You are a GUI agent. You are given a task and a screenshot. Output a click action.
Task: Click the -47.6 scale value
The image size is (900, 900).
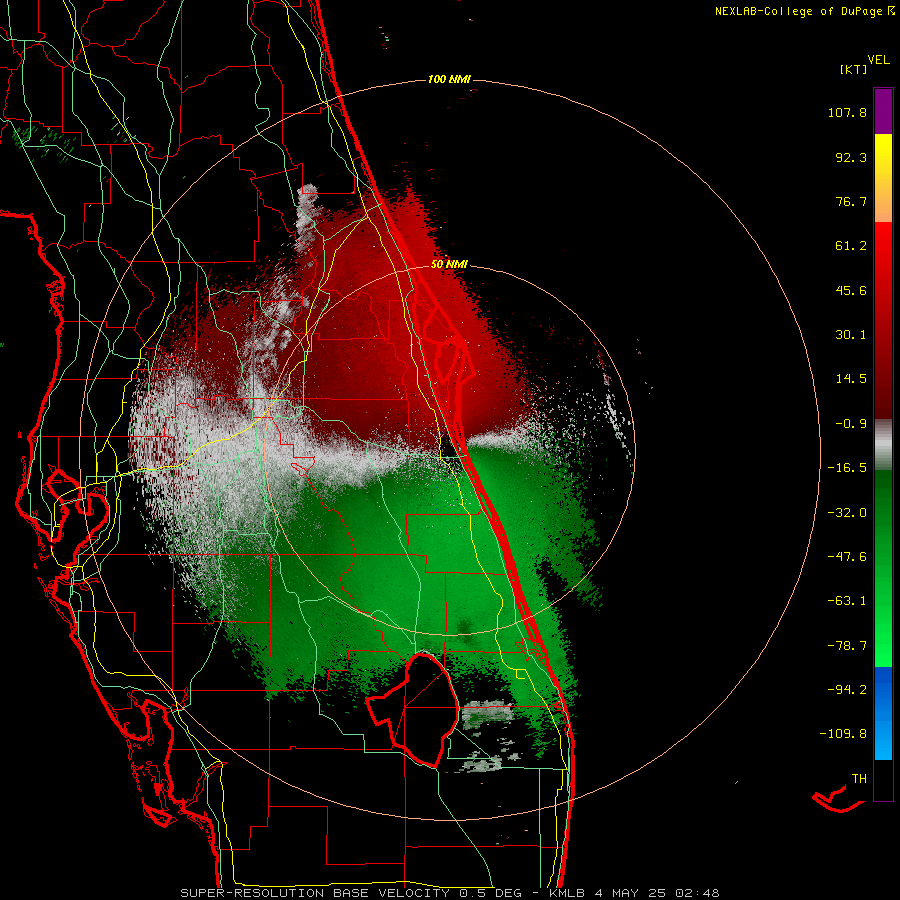click(847, 557)
